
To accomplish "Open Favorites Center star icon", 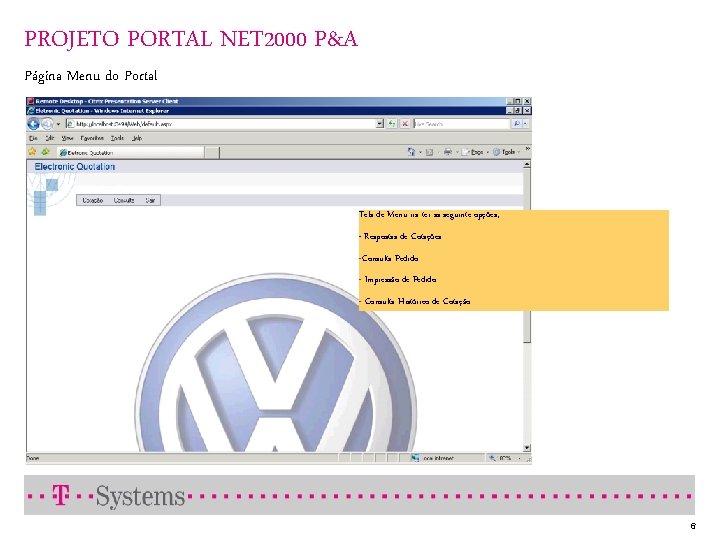I will pos(32,152).
